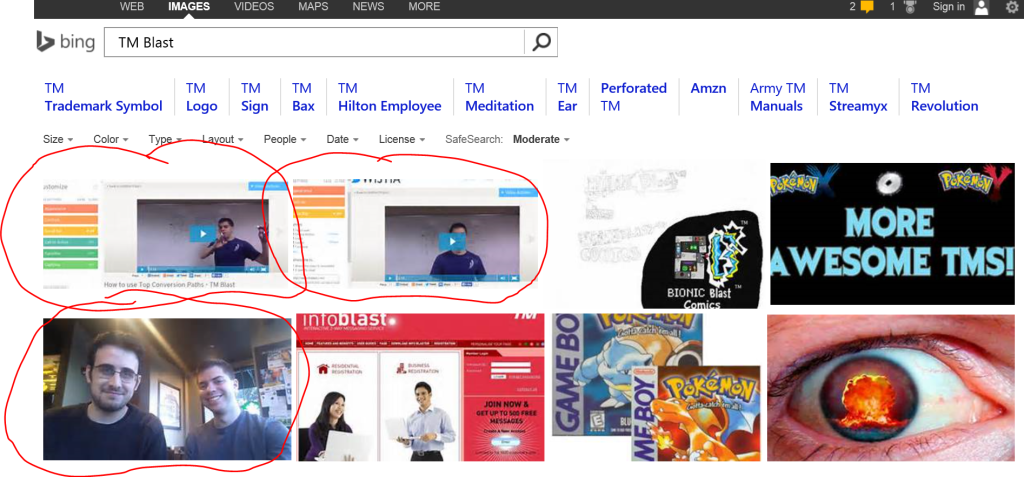Click the Bing logo
Screen dimensions: 1024x477
[x=65, y=42]
